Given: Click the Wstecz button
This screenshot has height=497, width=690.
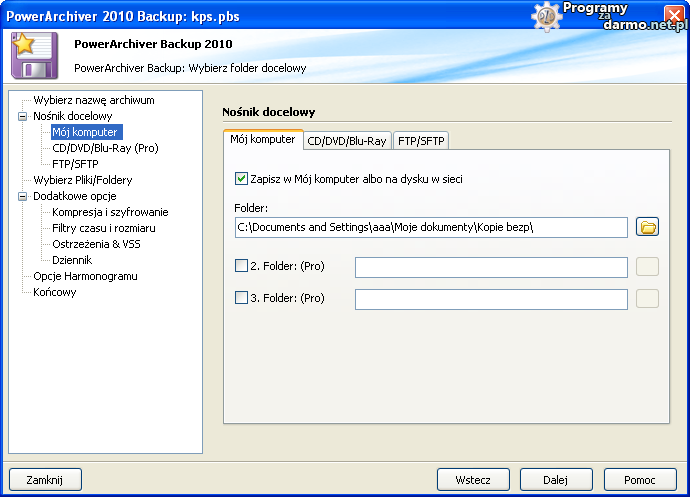Looking at the screenshot, I should [473, 480].
